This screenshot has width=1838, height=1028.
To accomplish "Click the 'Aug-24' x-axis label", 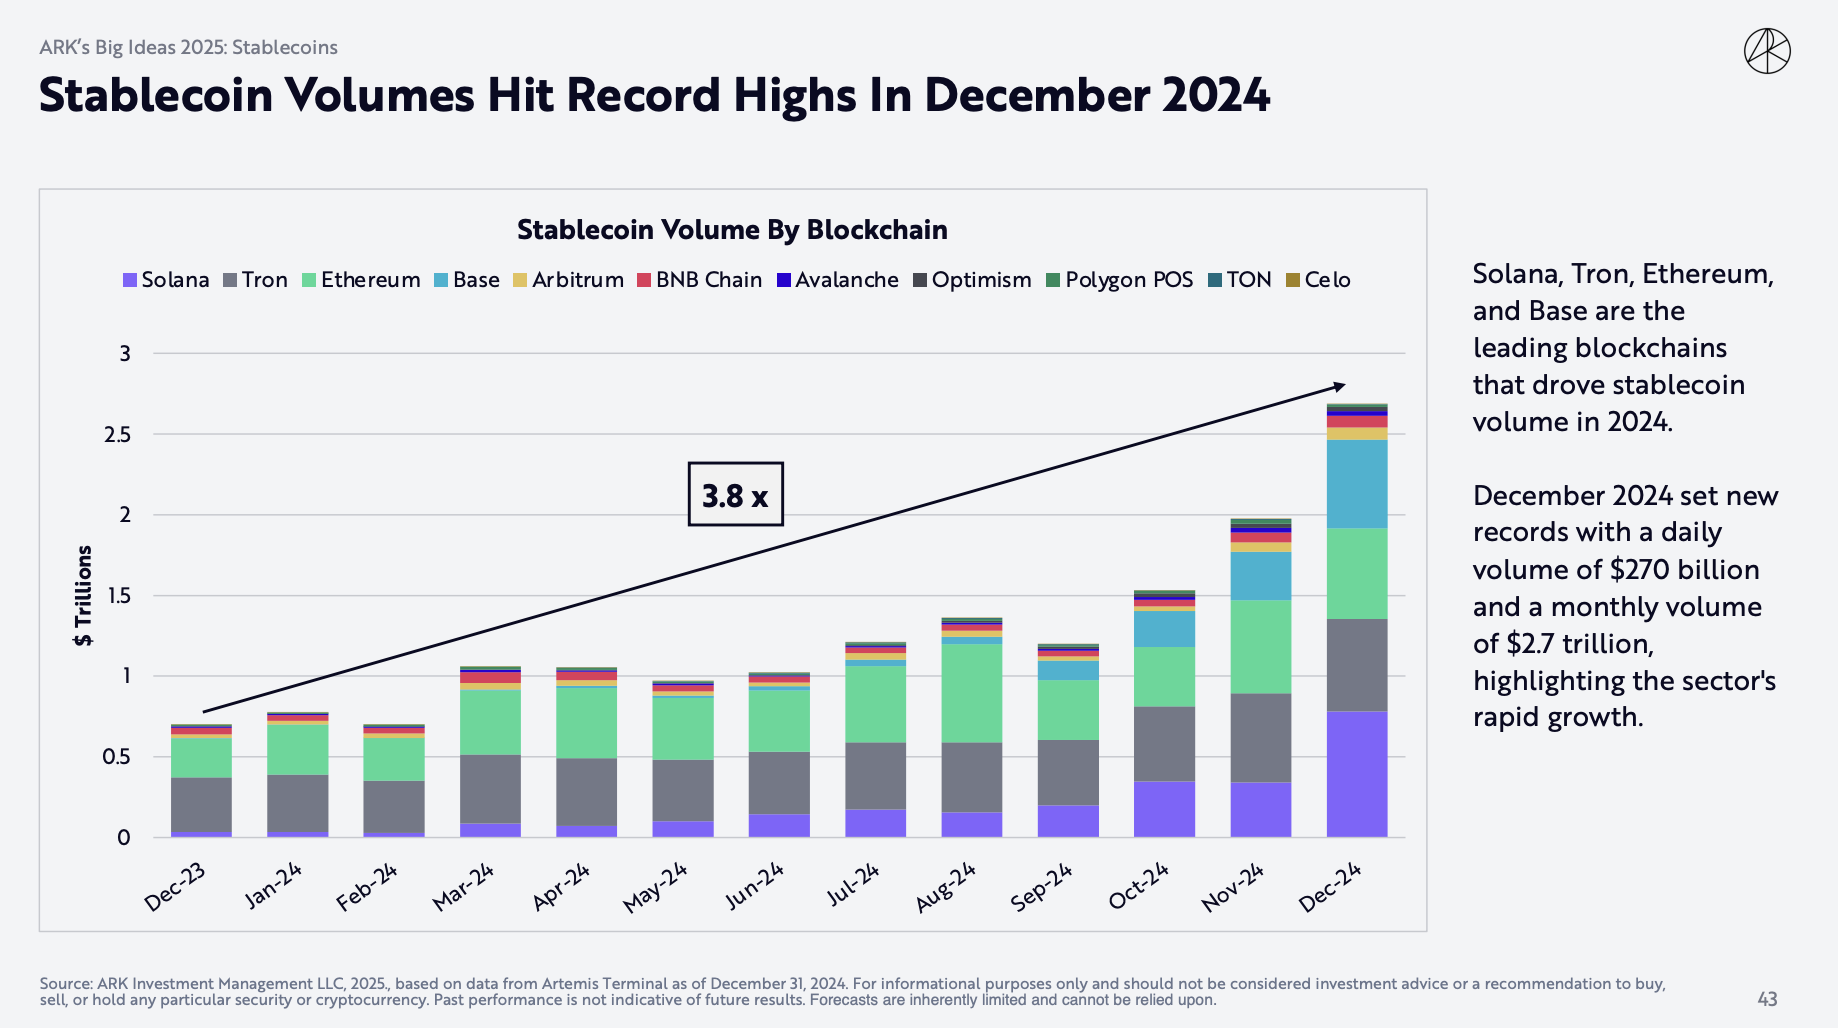I will point(945,887).
